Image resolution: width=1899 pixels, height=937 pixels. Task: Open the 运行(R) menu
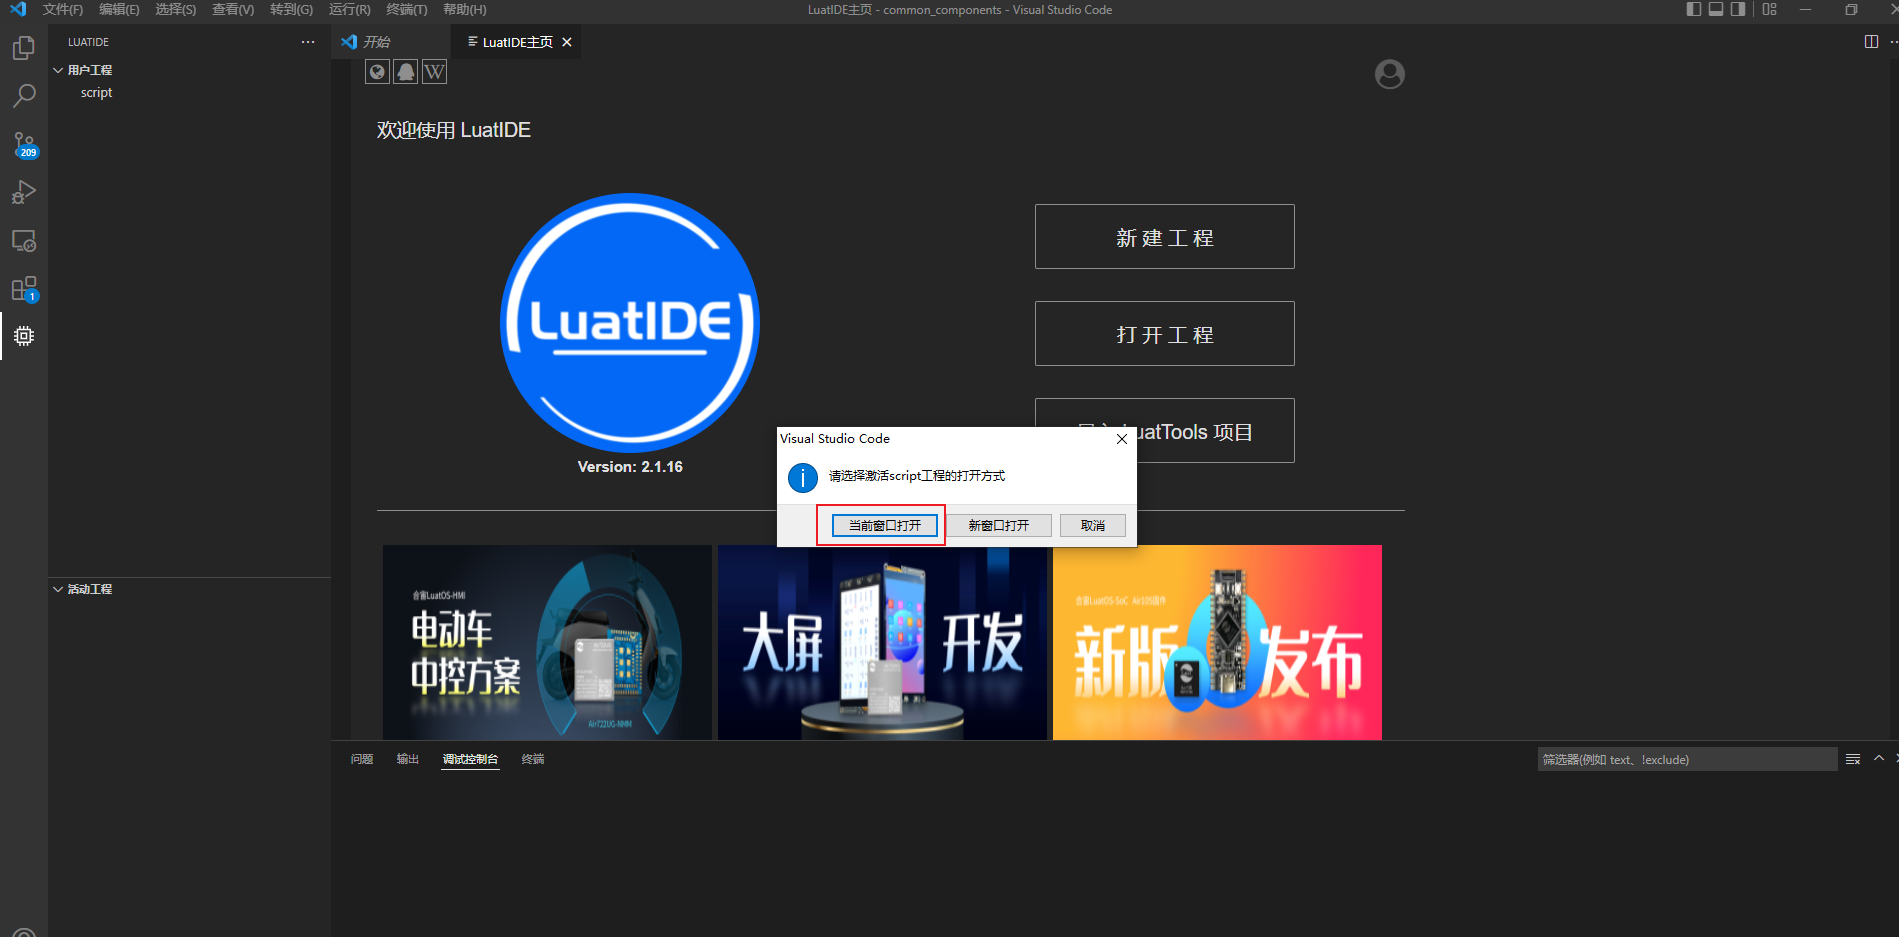[x=349, y=9]
